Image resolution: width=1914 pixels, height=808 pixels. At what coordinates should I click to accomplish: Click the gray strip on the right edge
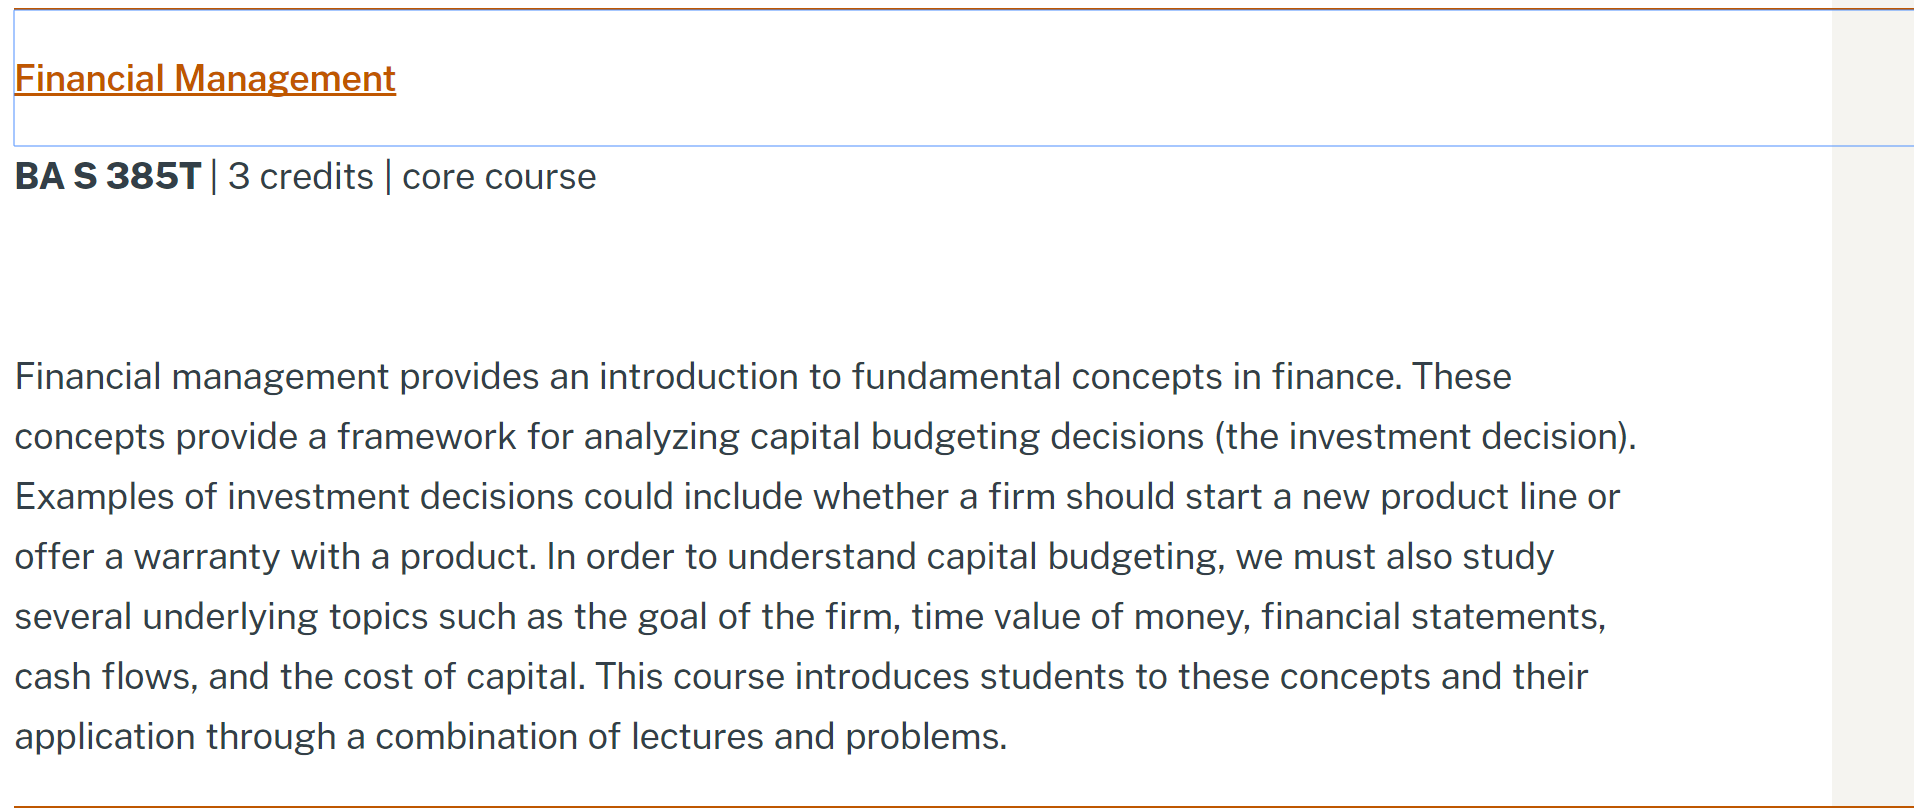1872,450
